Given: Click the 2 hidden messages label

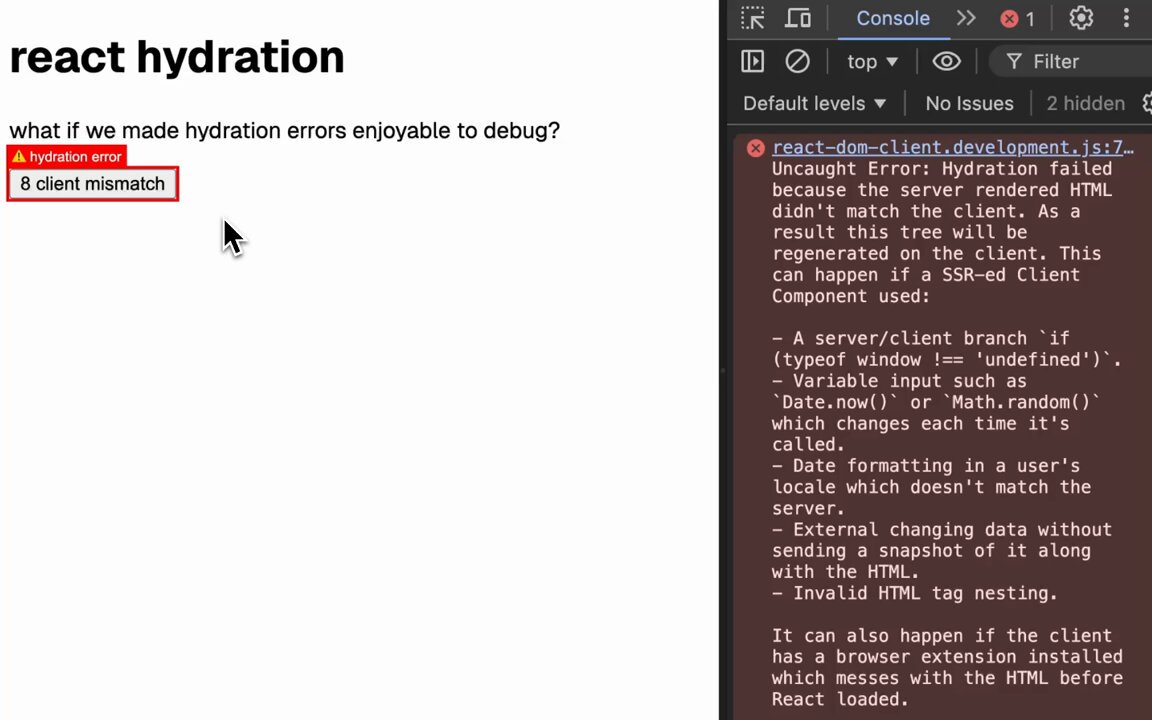Looking at the screenshot, I should pyautogui.click(x=1085, y=104).
